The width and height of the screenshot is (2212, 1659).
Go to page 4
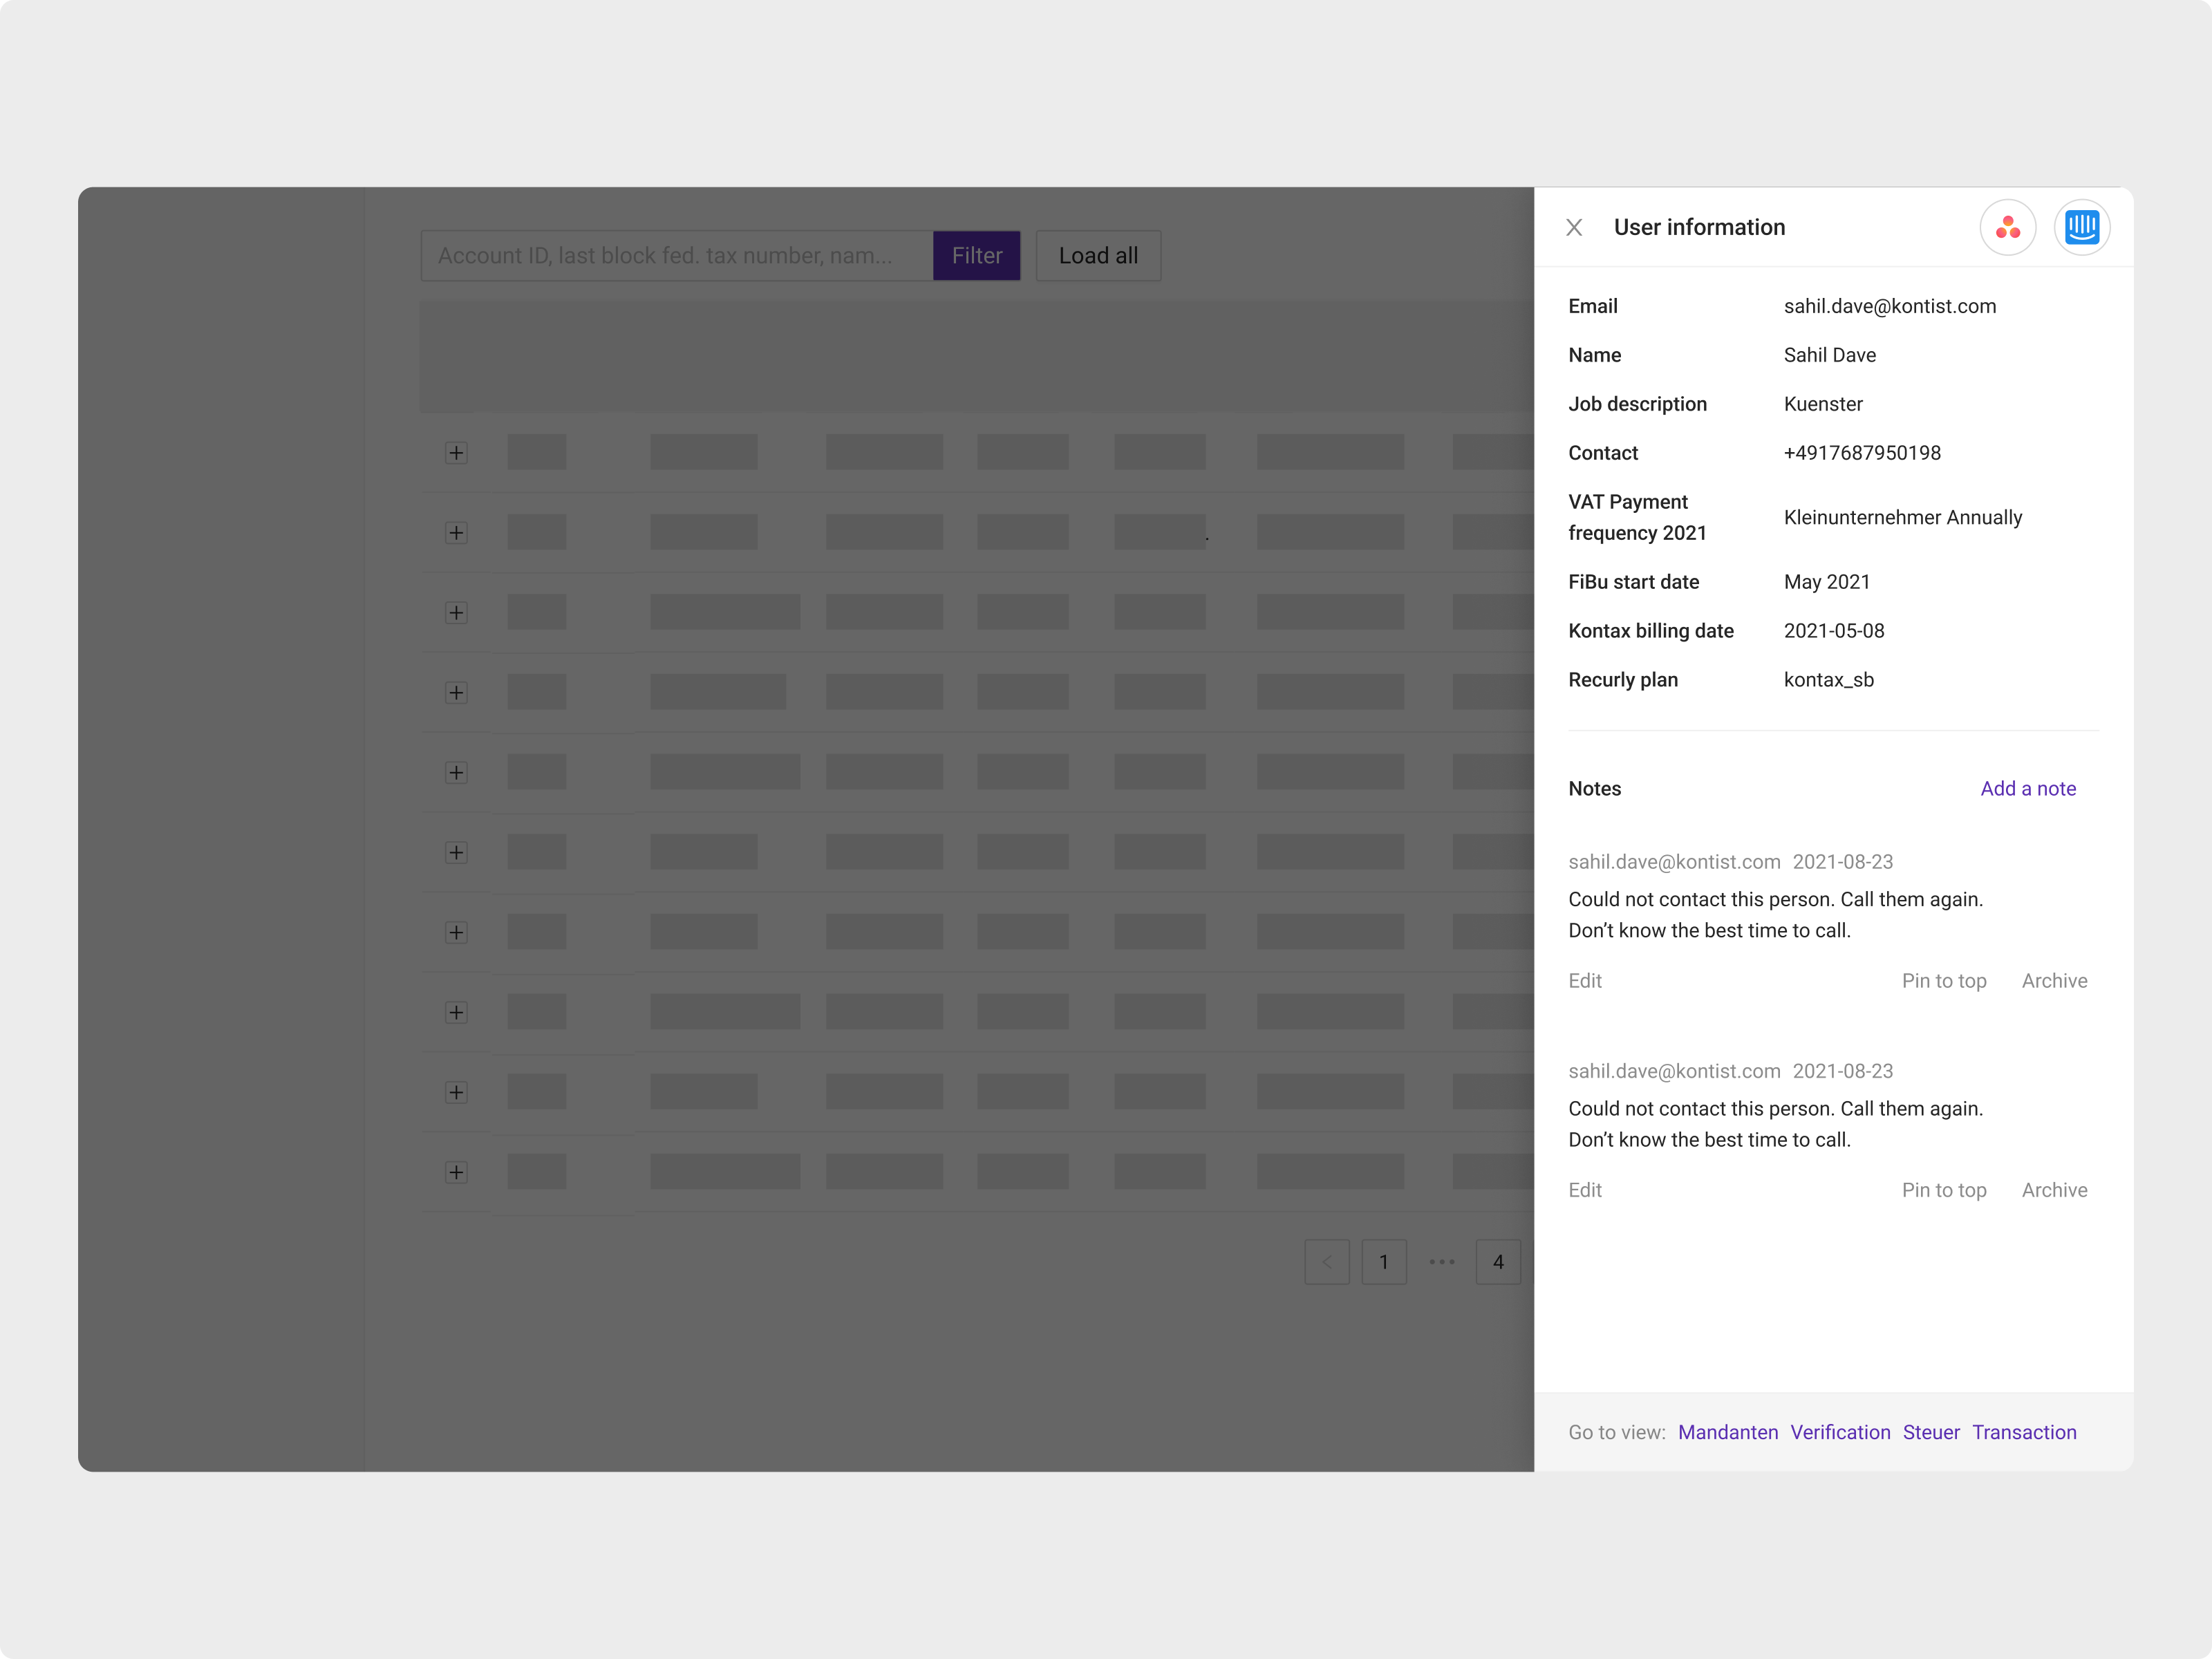[1498, 1262]
